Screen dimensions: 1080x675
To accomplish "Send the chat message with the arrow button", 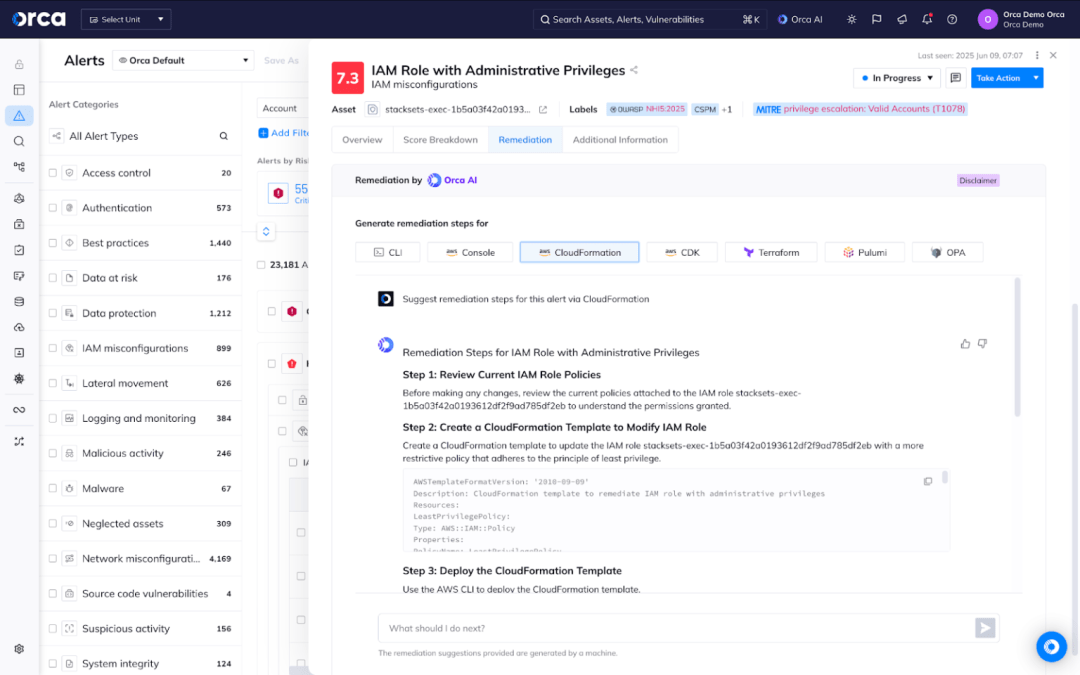I will tap(985, 627).
